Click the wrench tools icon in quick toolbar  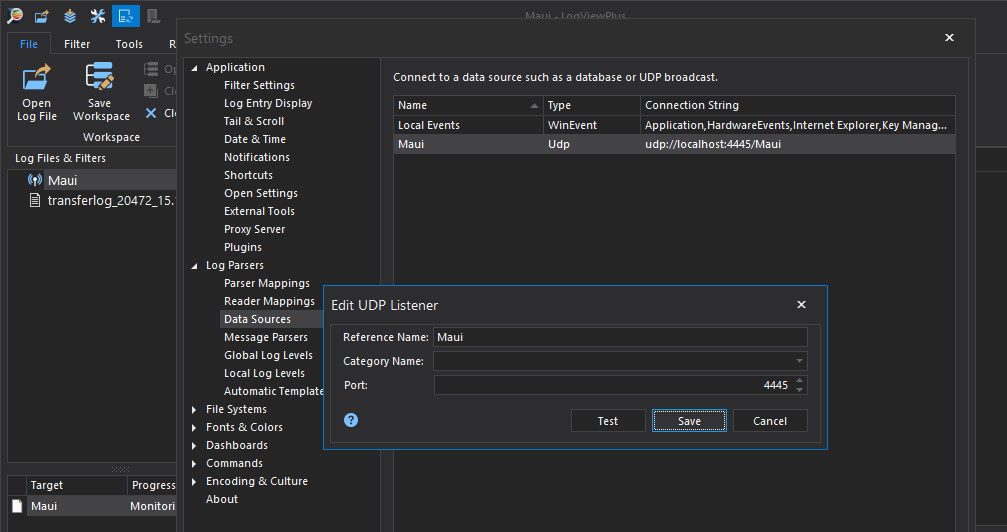tap(98, 15)
